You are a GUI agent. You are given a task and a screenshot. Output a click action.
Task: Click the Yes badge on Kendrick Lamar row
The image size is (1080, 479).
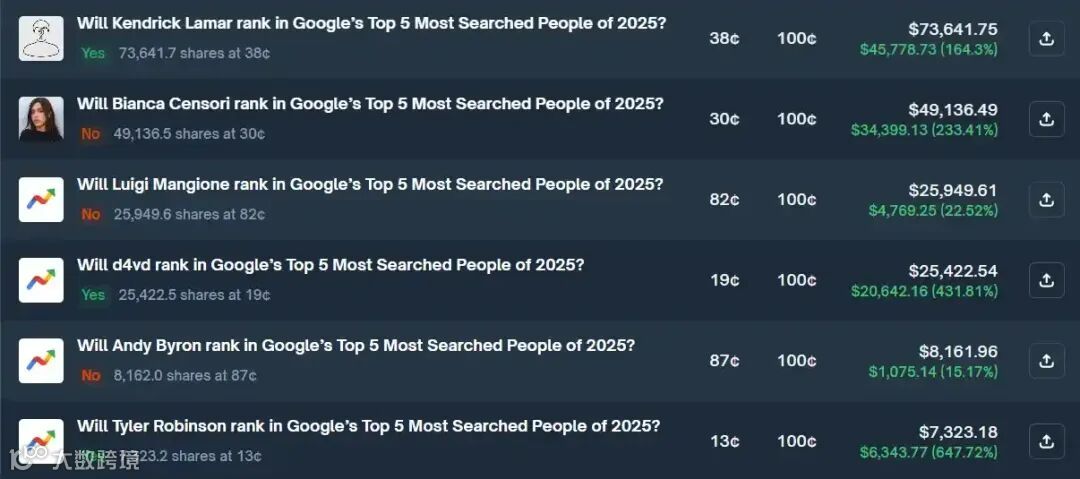click(x=93, y=53)
